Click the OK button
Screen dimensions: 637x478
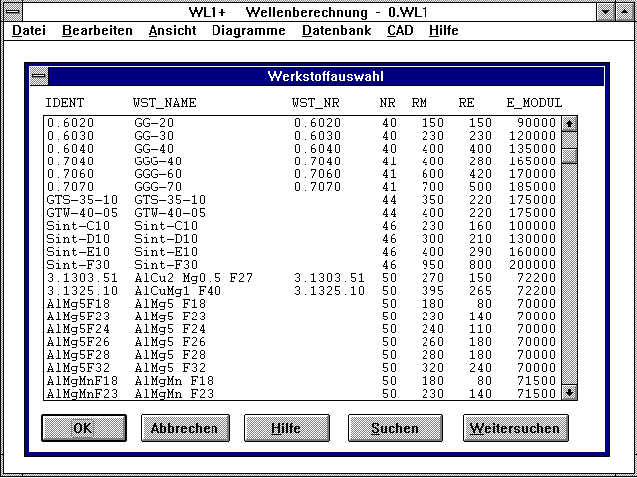coord(84,428)
